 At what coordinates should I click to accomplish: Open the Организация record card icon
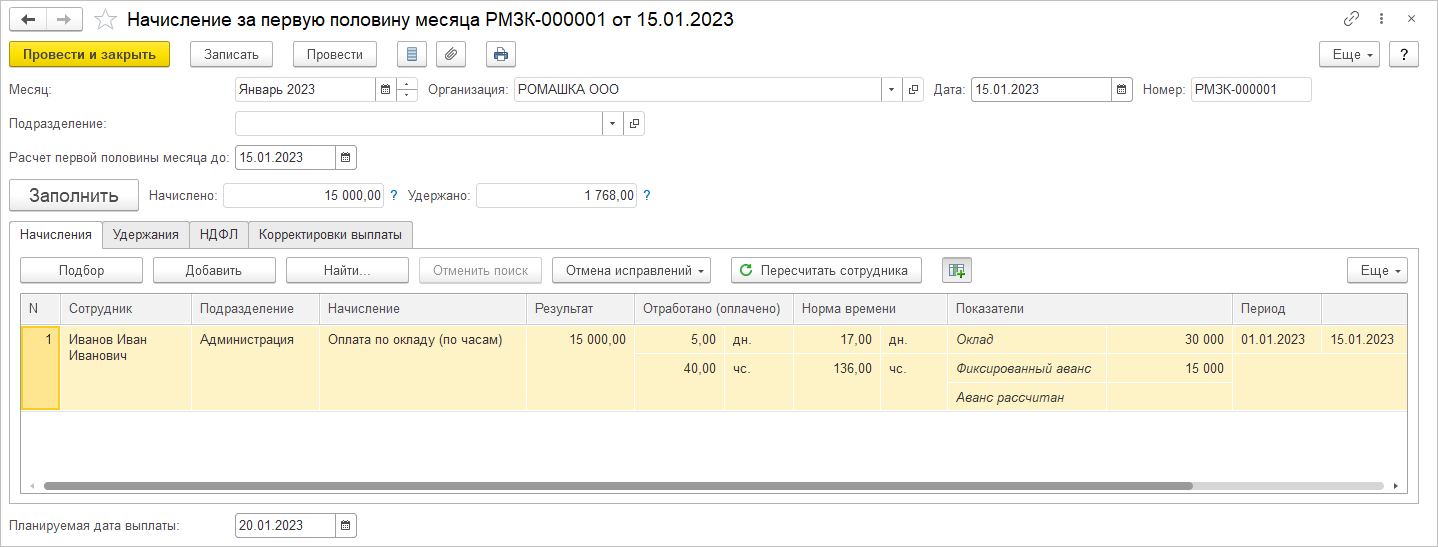point(913,90)
